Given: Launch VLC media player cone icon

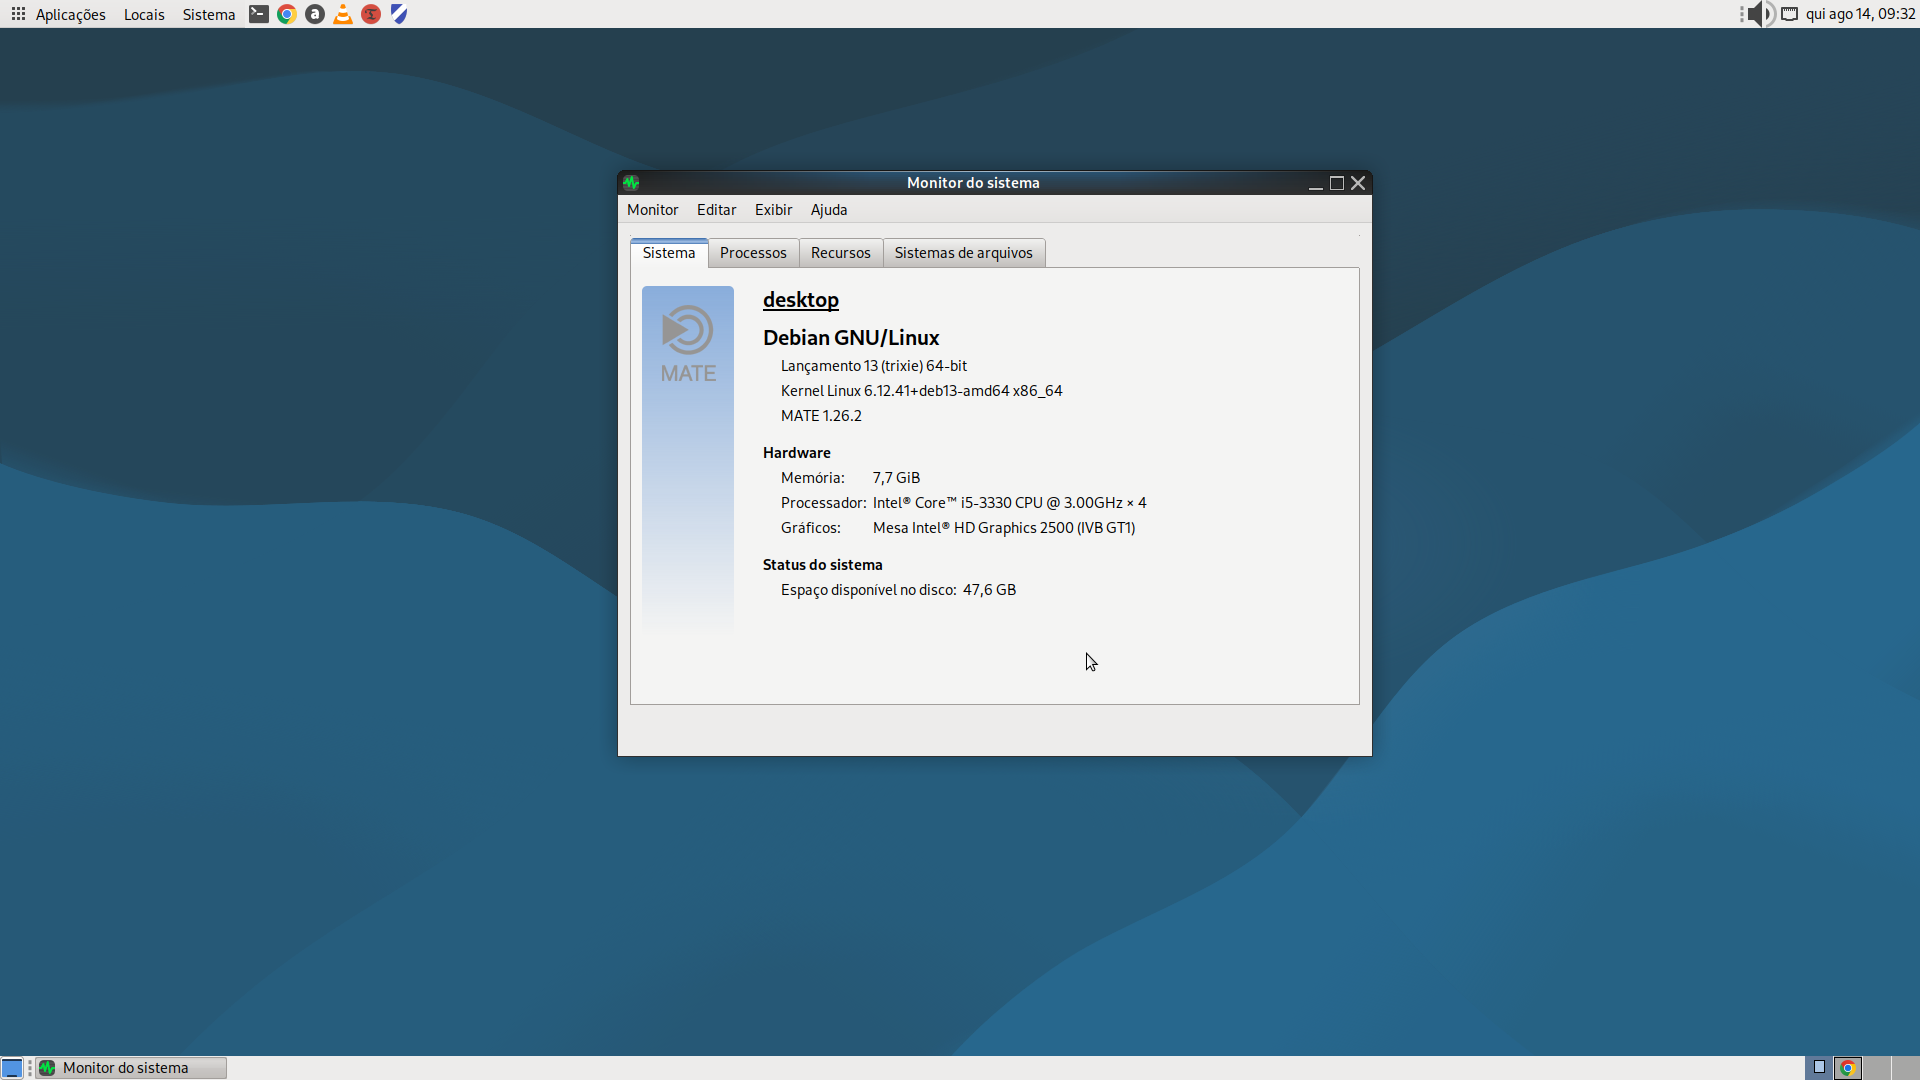Looking at the screenshot, I should coord(343,14).
